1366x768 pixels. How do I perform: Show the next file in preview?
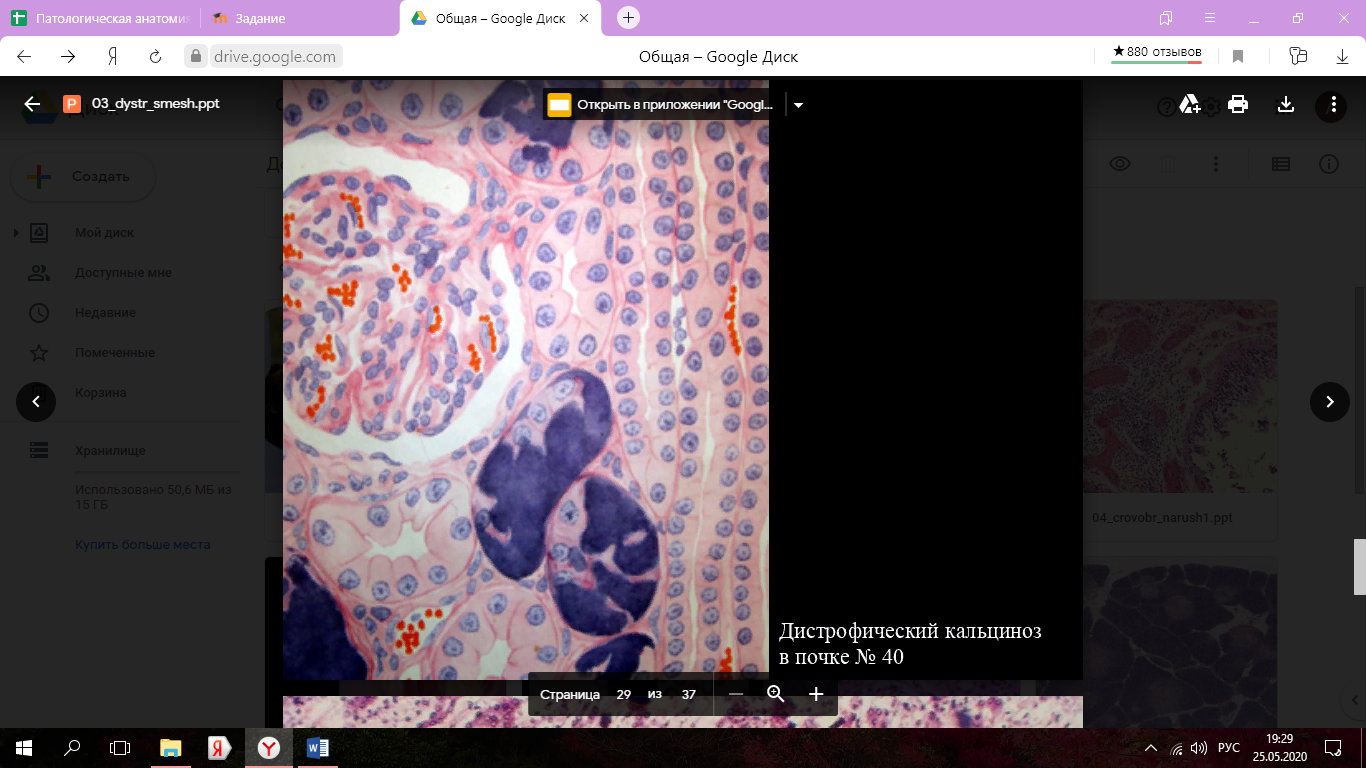1330,402
